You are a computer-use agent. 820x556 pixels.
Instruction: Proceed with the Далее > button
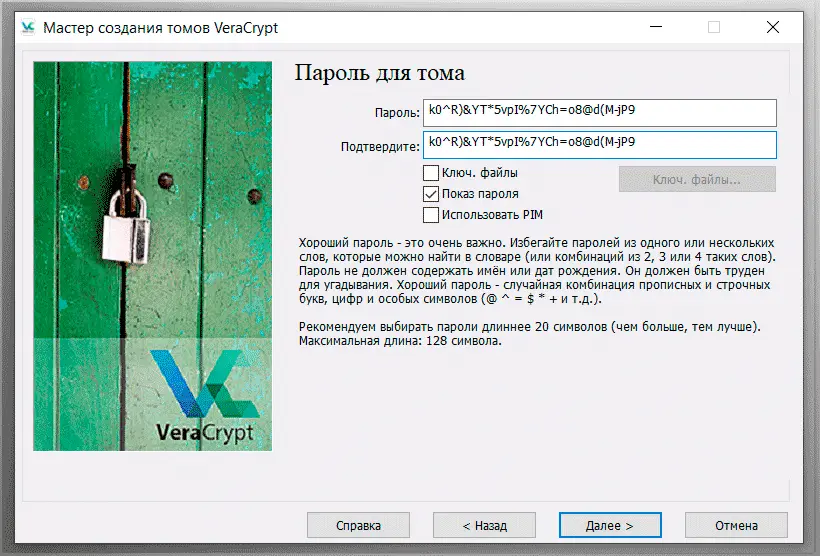click(610, 525)
